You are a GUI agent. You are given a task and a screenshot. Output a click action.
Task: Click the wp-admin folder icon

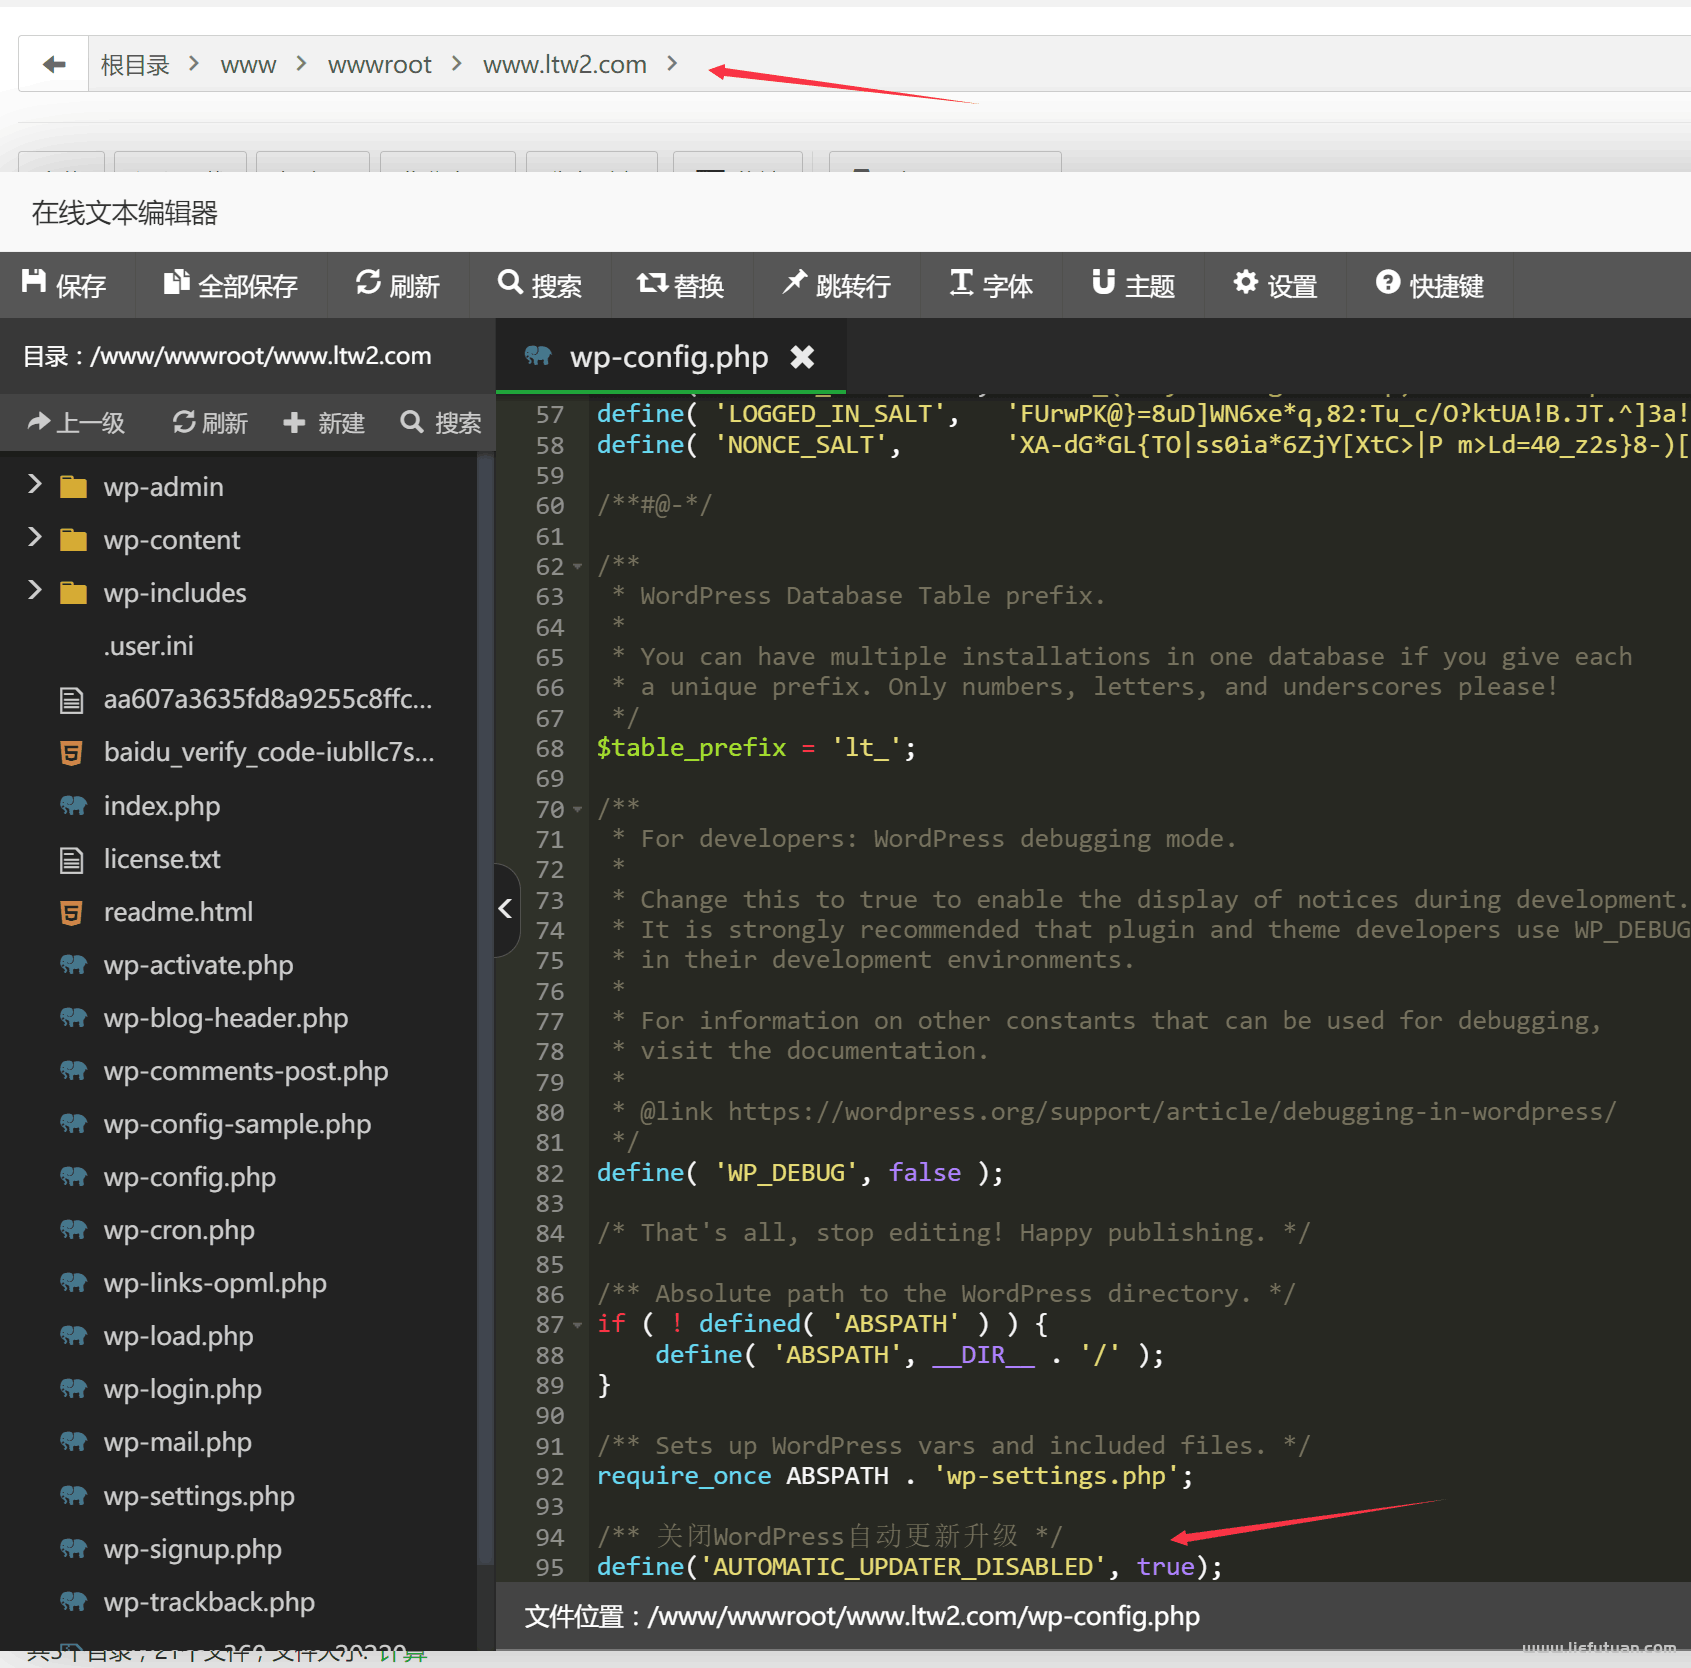73,487
